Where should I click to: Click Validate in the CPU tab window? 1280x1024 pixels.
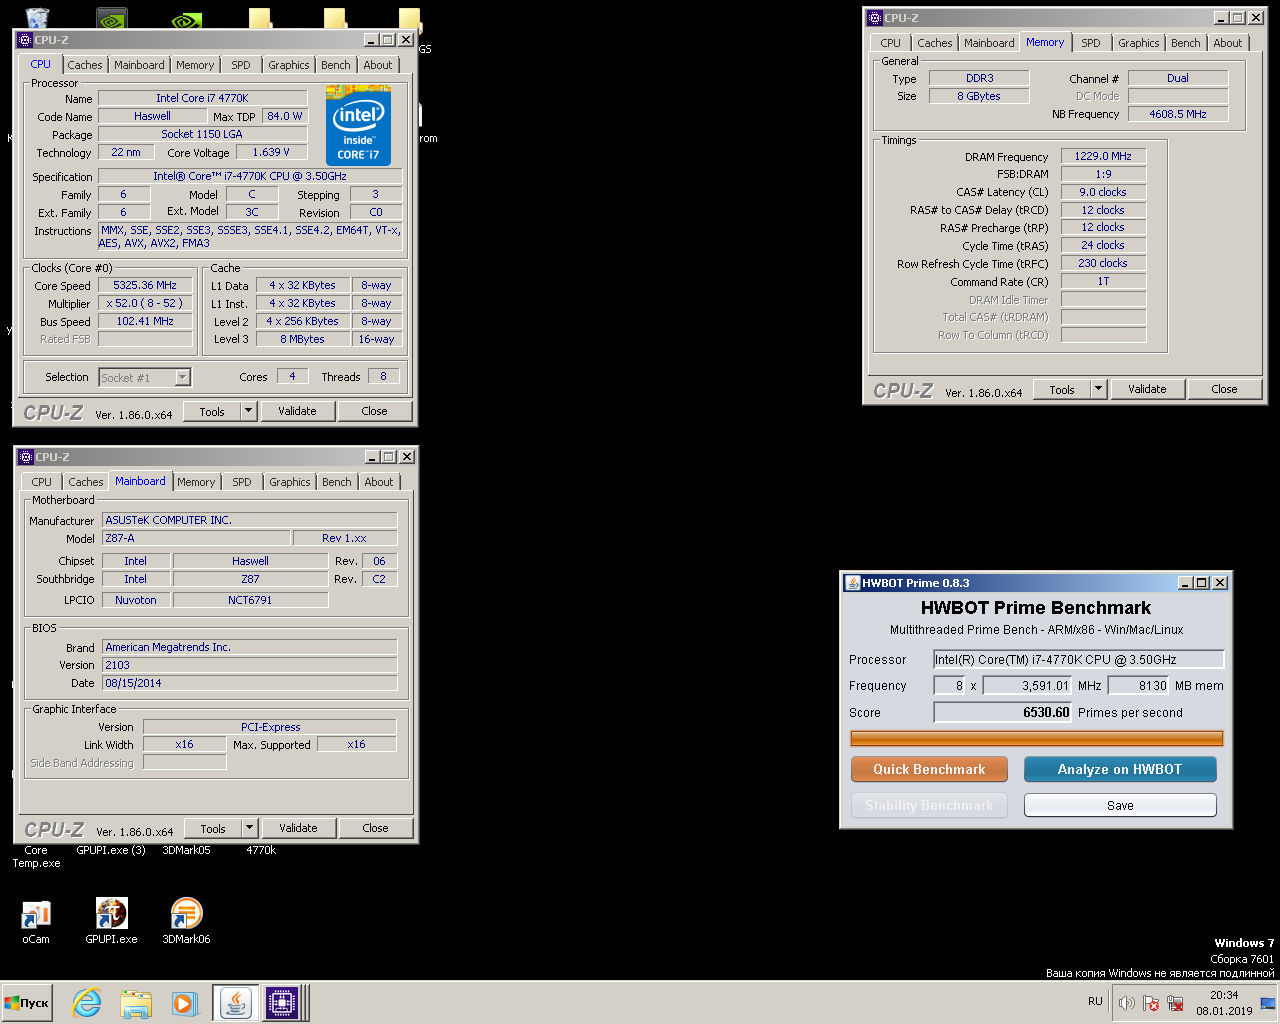click(x=297, y=411)
